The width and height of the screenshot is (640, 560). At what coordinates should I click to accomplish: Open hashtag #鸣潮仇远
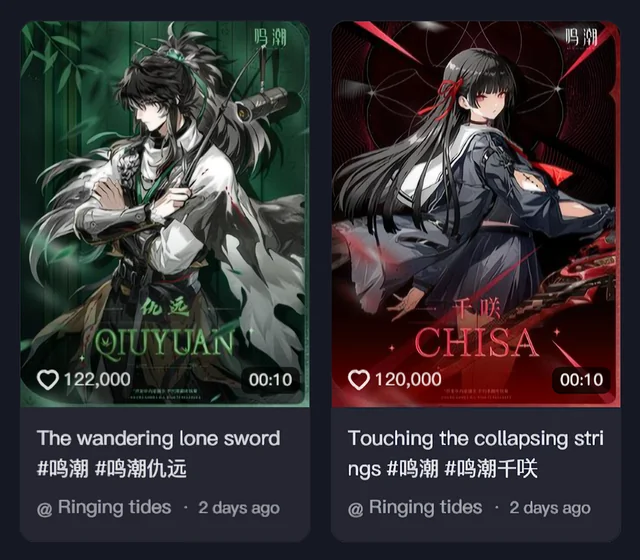[x=141, y=468]
